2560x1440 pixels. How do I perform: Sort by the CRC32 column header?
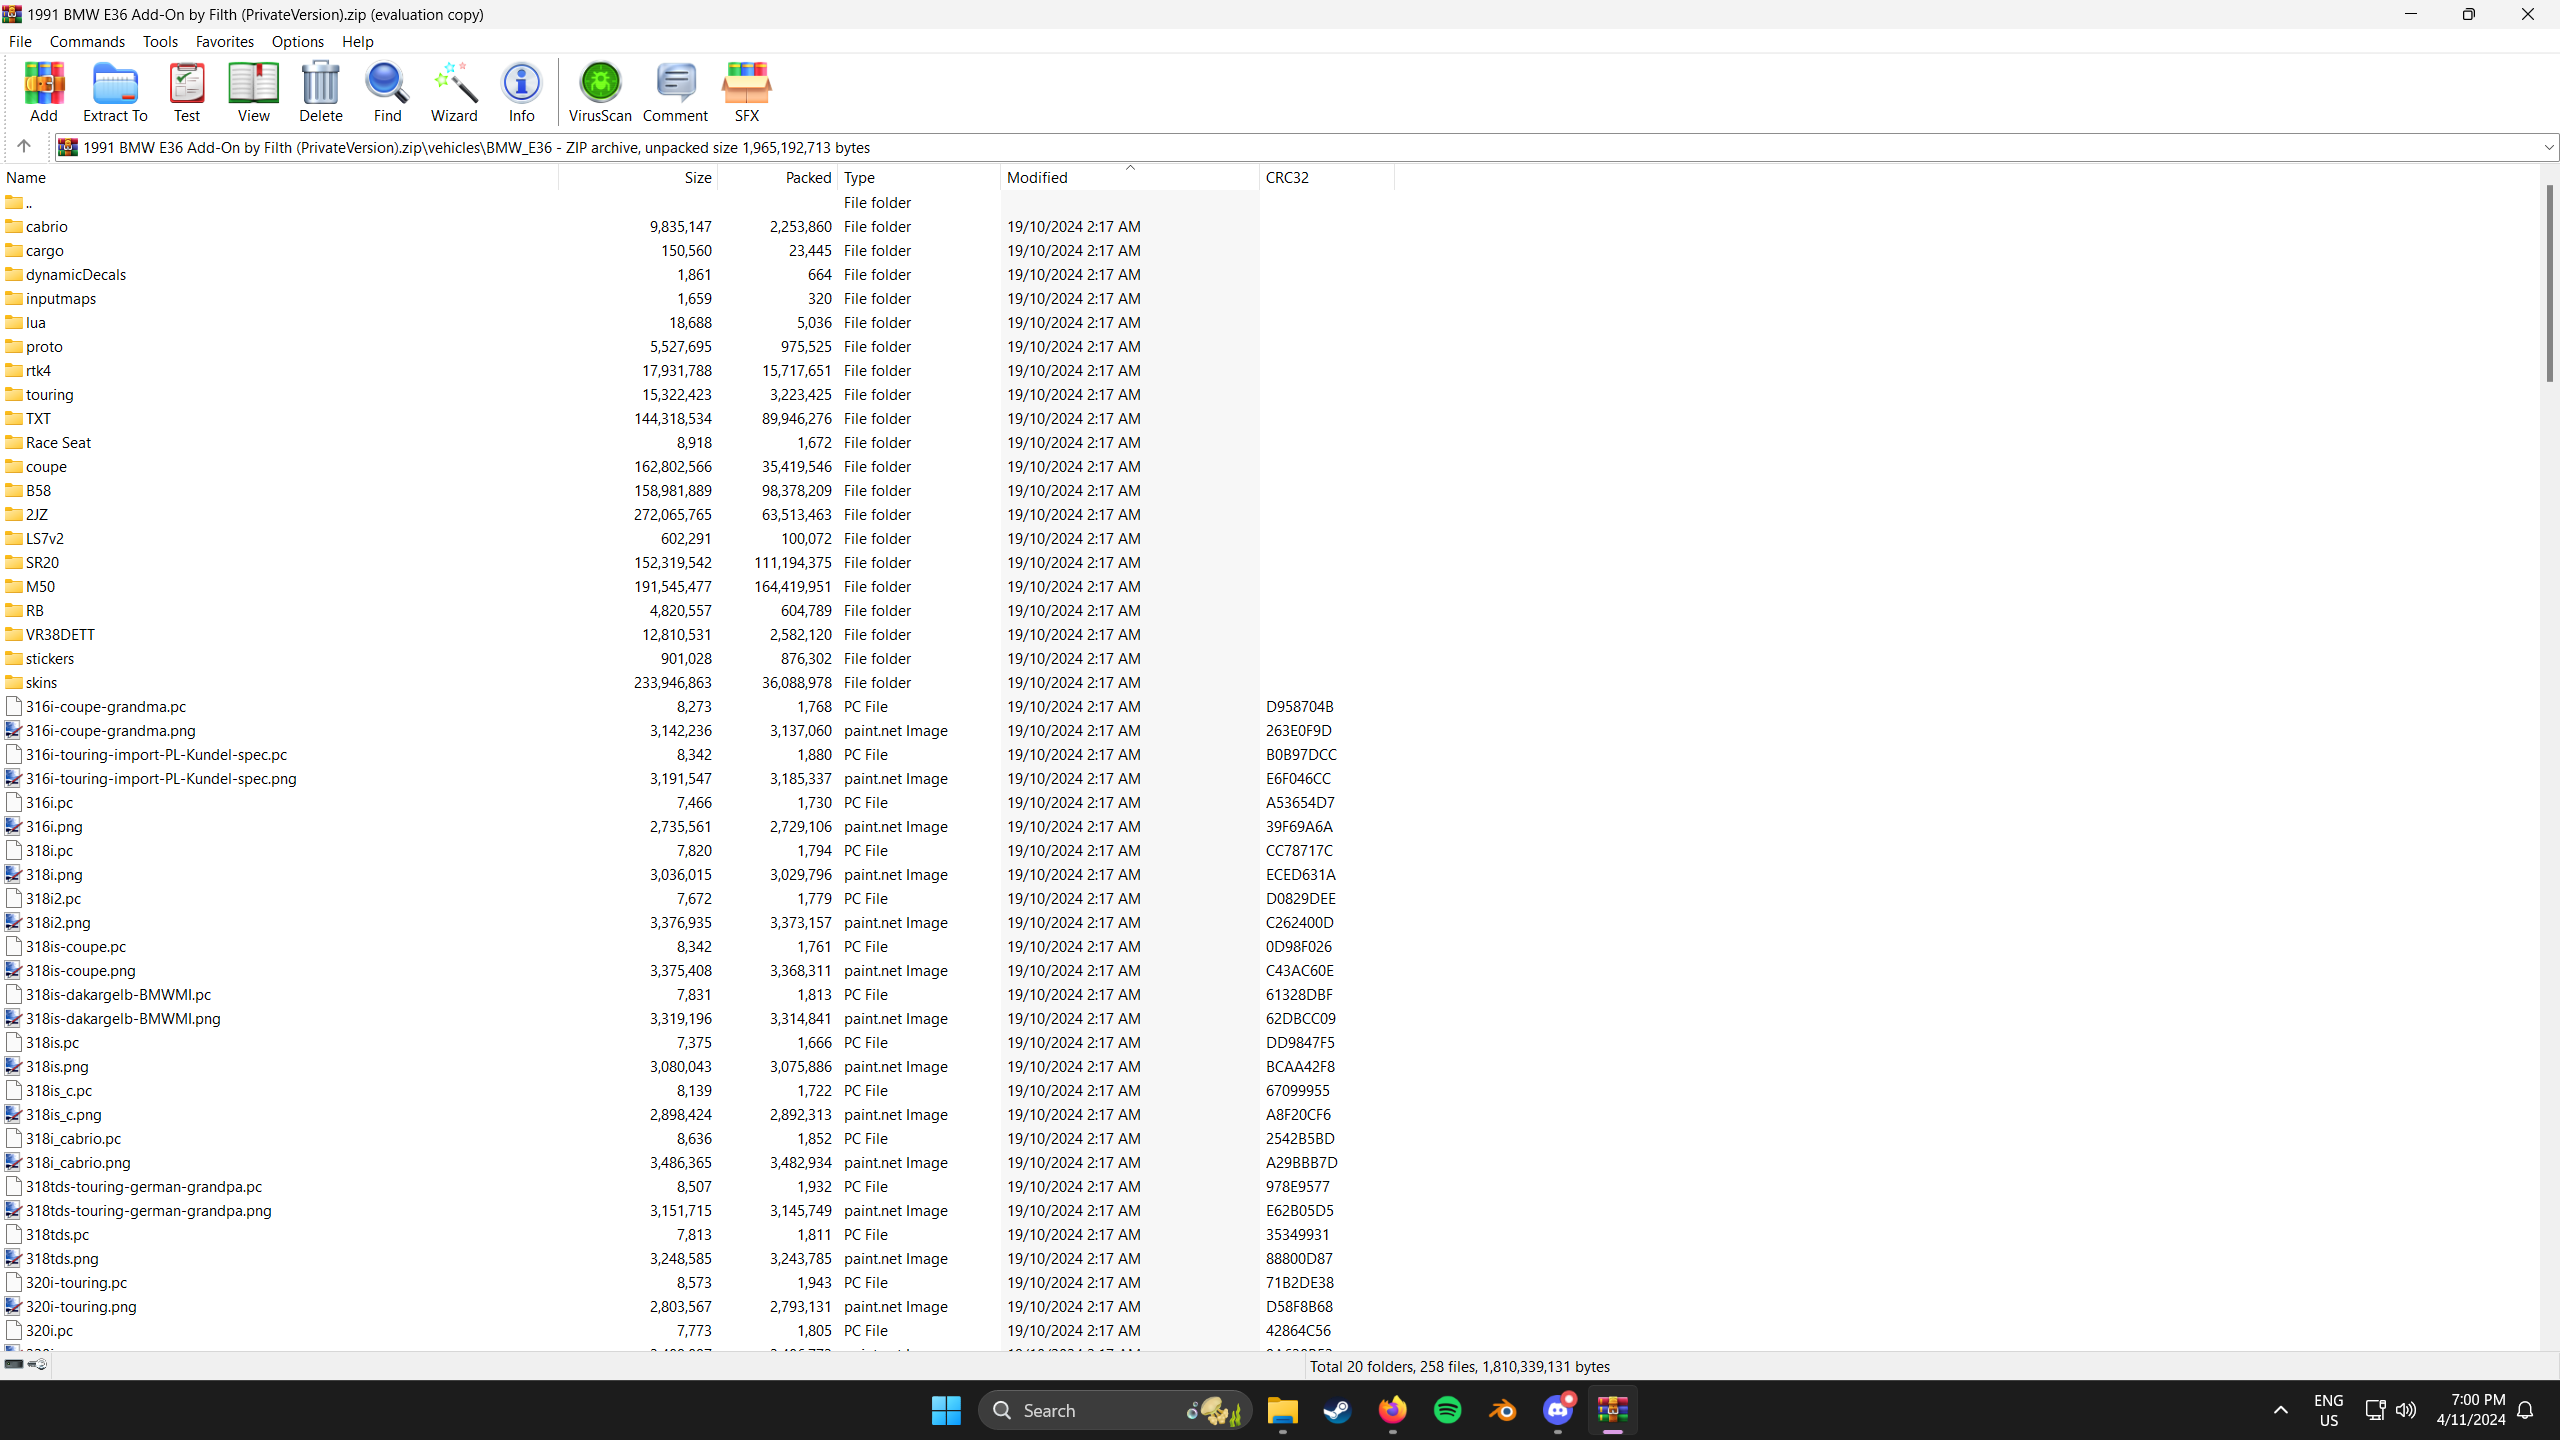pyautogui.click(x=1327, y=177)
